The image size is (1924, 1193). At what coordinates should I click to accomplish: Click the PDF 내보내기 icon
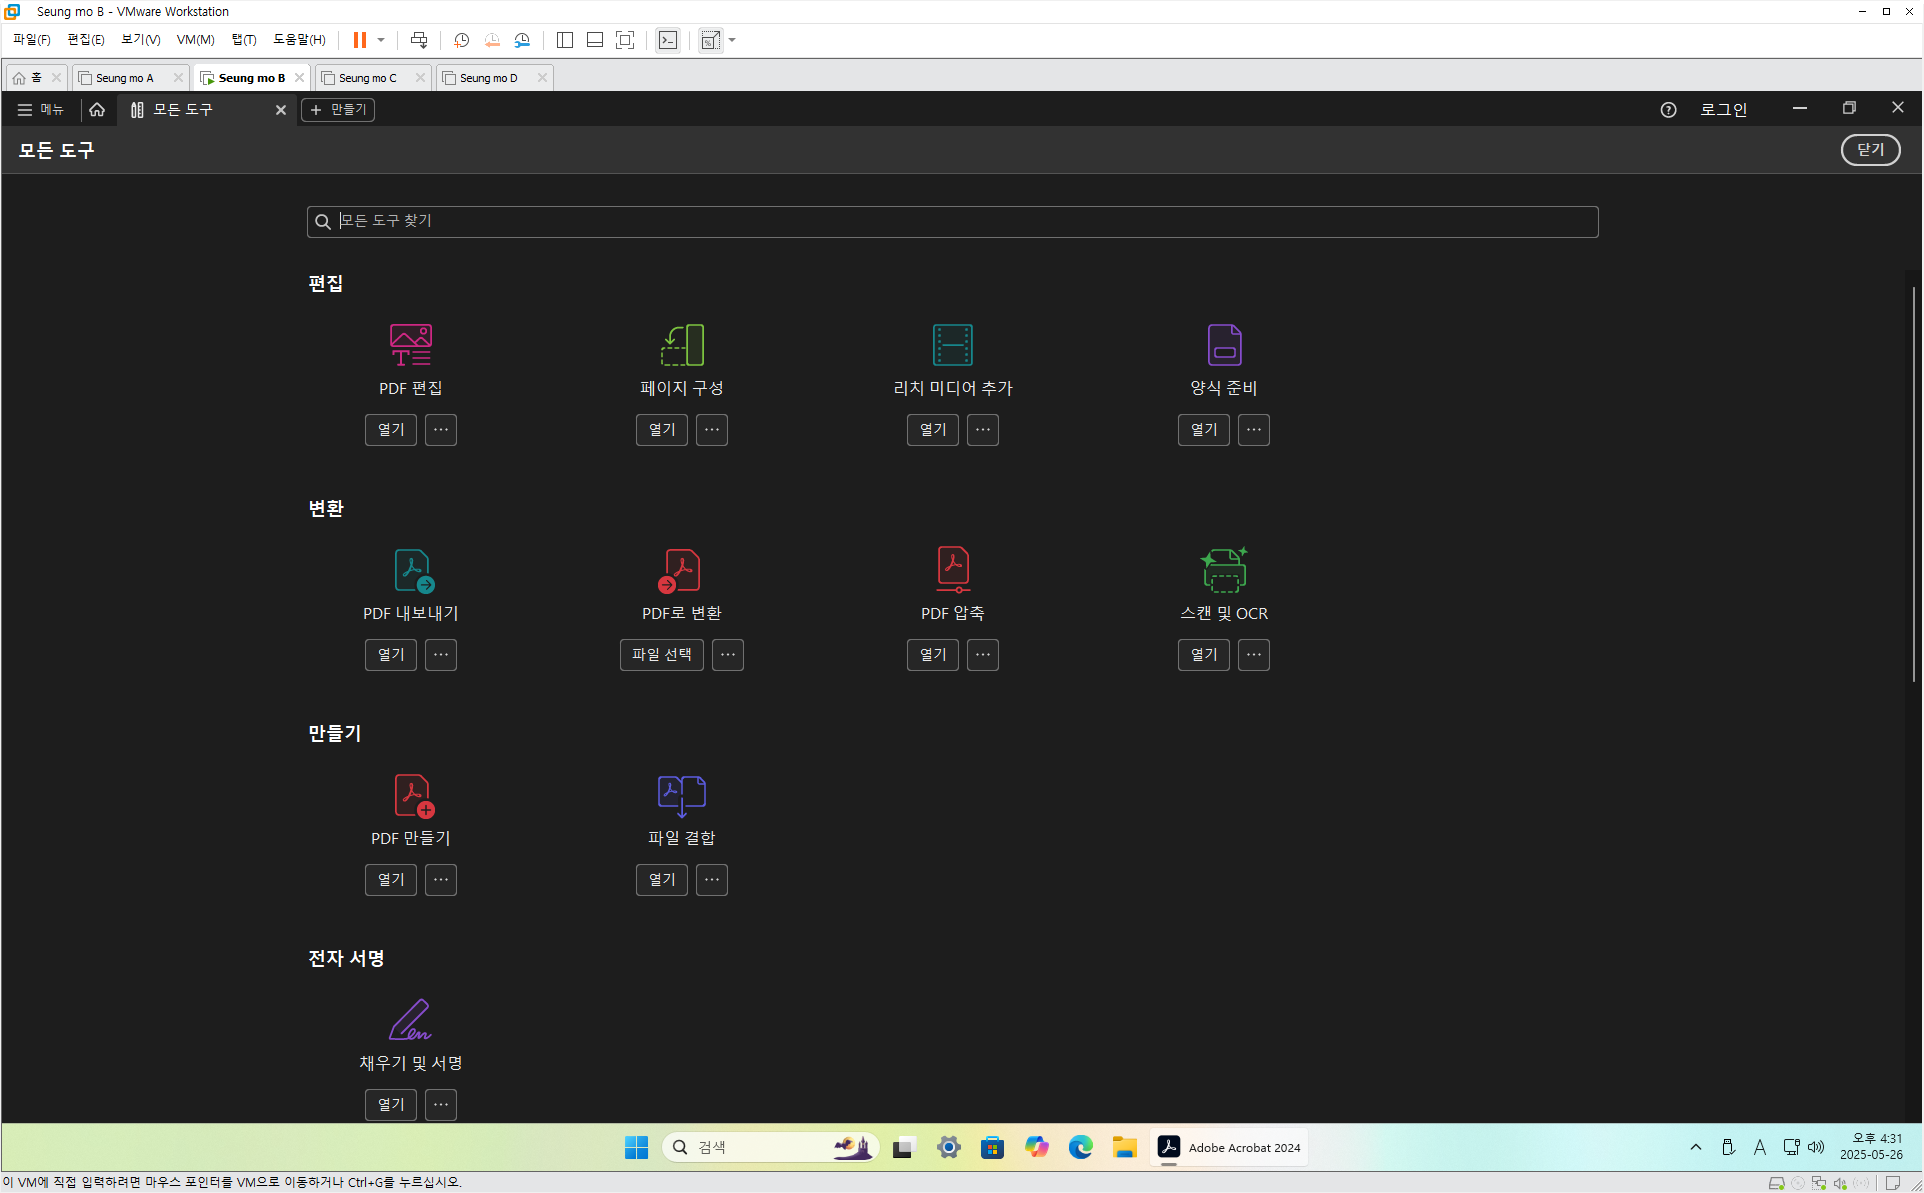(412, 570)
